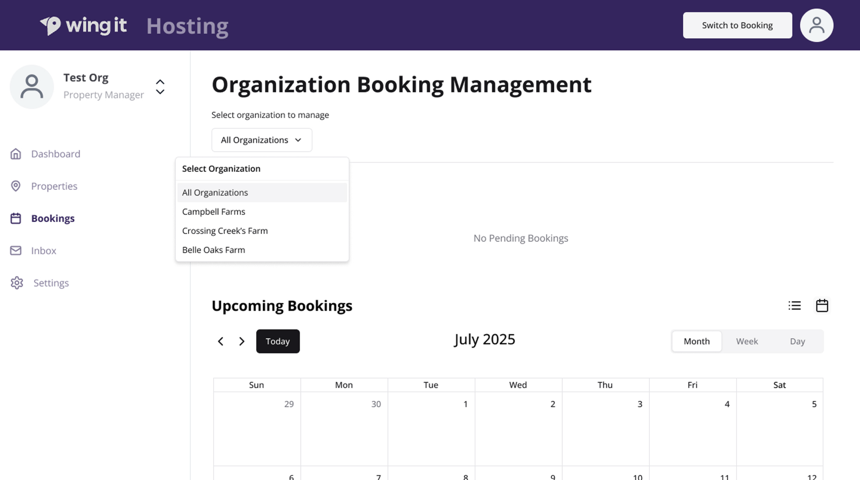Select the Week view tab
The width and height of the screenshot is (860, 480).
[x=747, y=341]
